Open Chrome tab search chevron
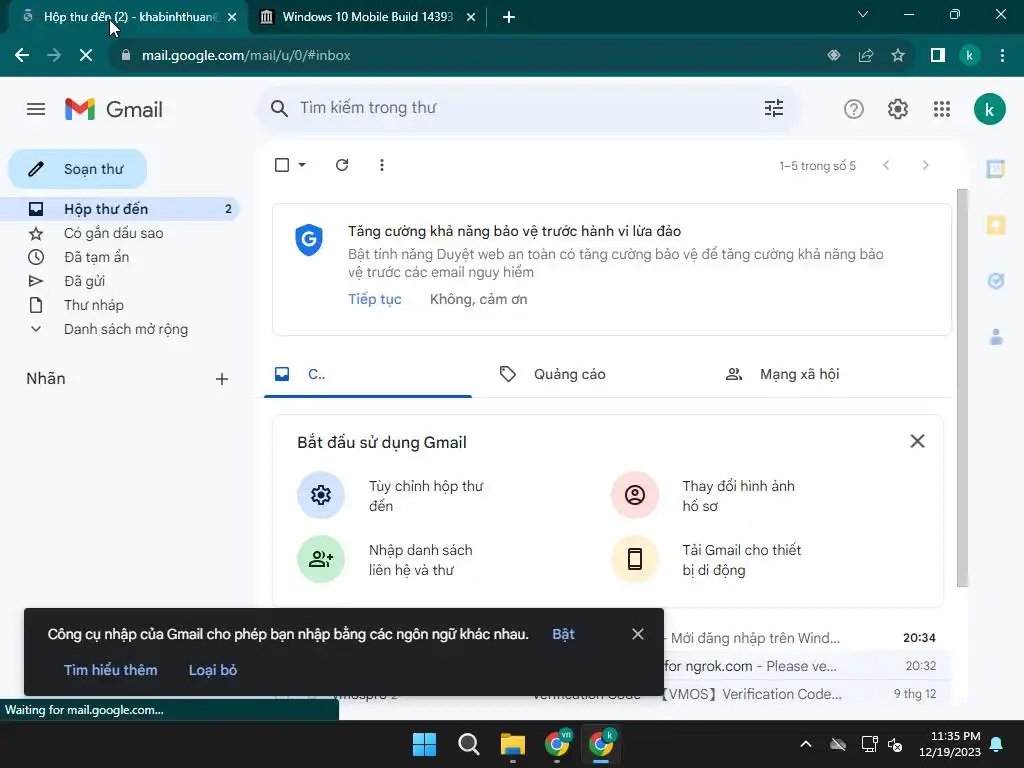 pyautogui.click(x=863, y=14)
